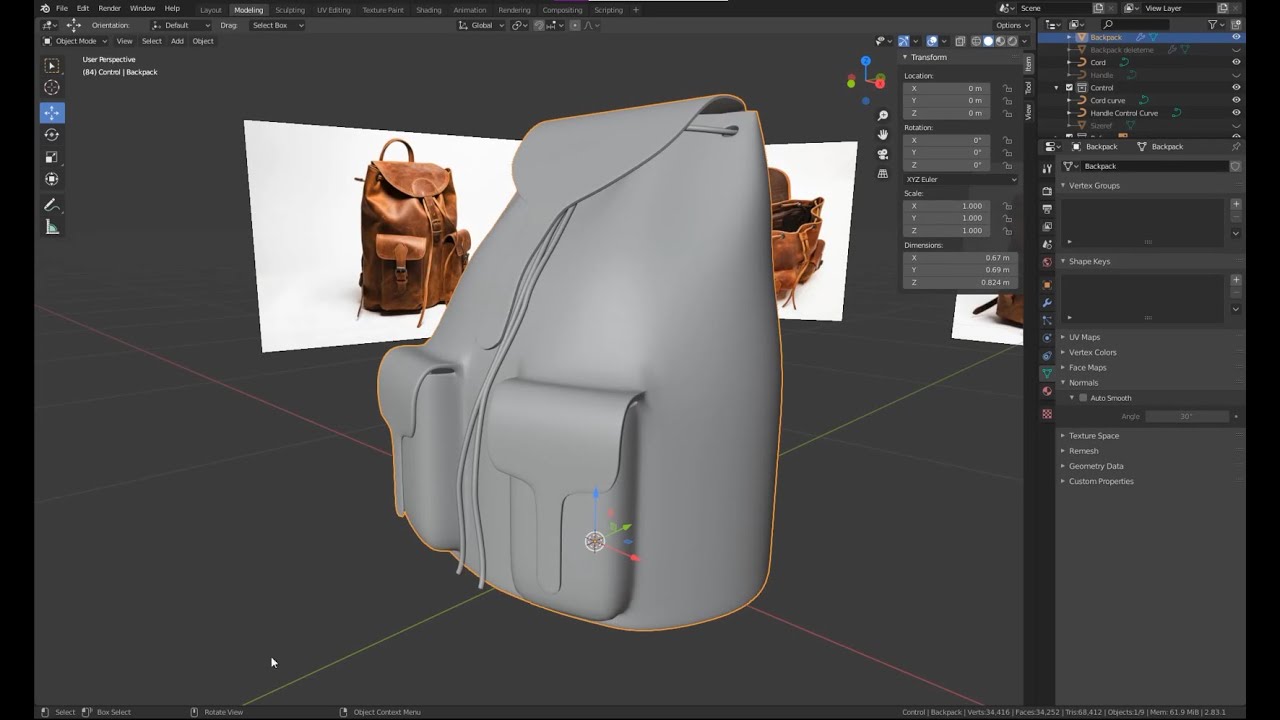This screenshot has height=720, width=1280.
Task: Open Texture properties checker tab
Action: (1047, 414)
